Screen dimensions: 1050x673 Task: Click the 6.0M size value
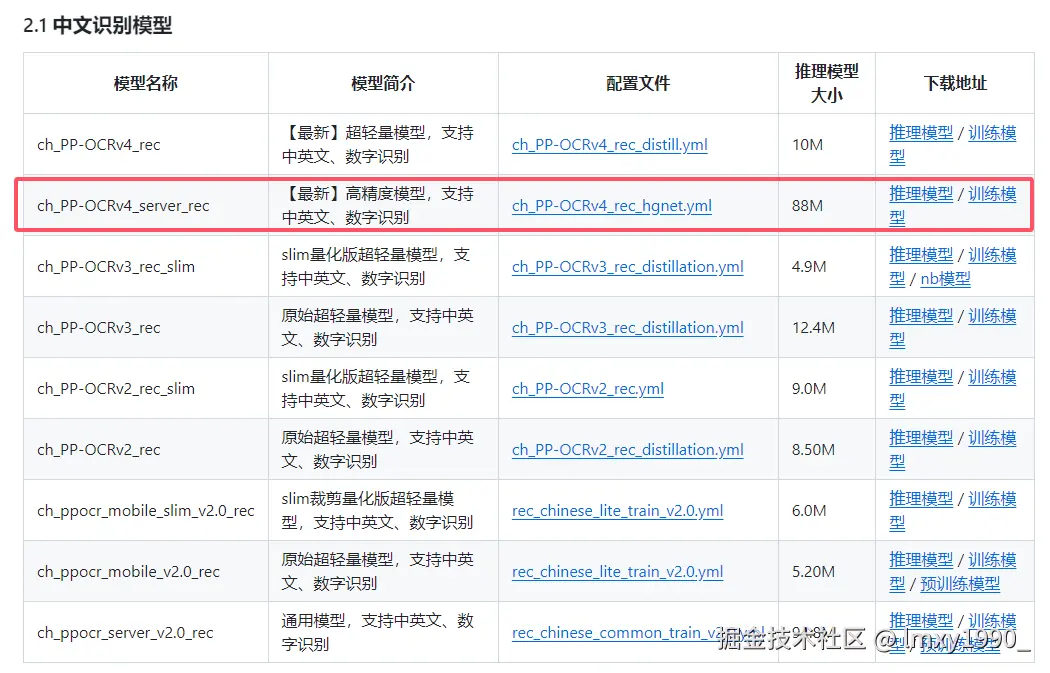pos(809,510)
